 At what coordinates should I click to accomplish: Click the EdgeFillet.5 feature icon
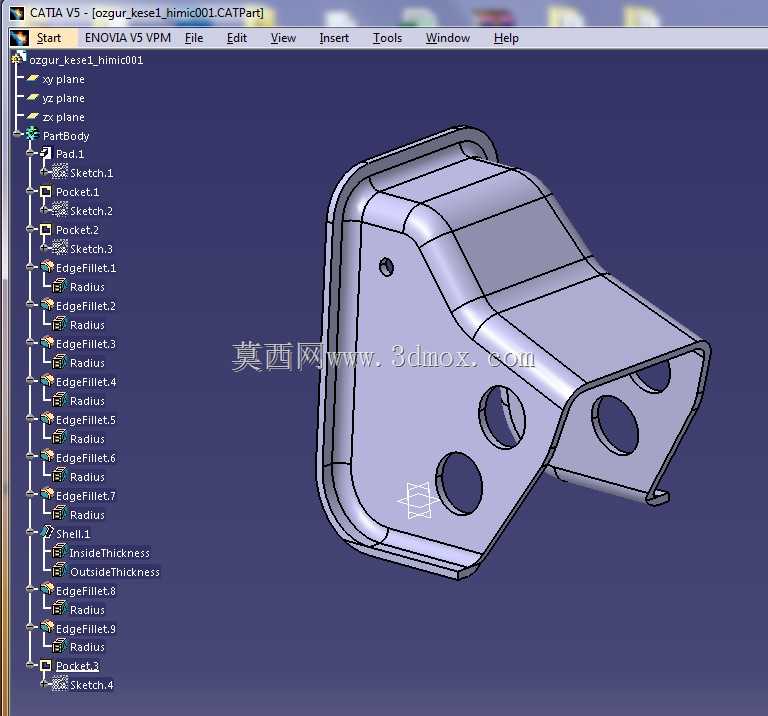point(47,419)
